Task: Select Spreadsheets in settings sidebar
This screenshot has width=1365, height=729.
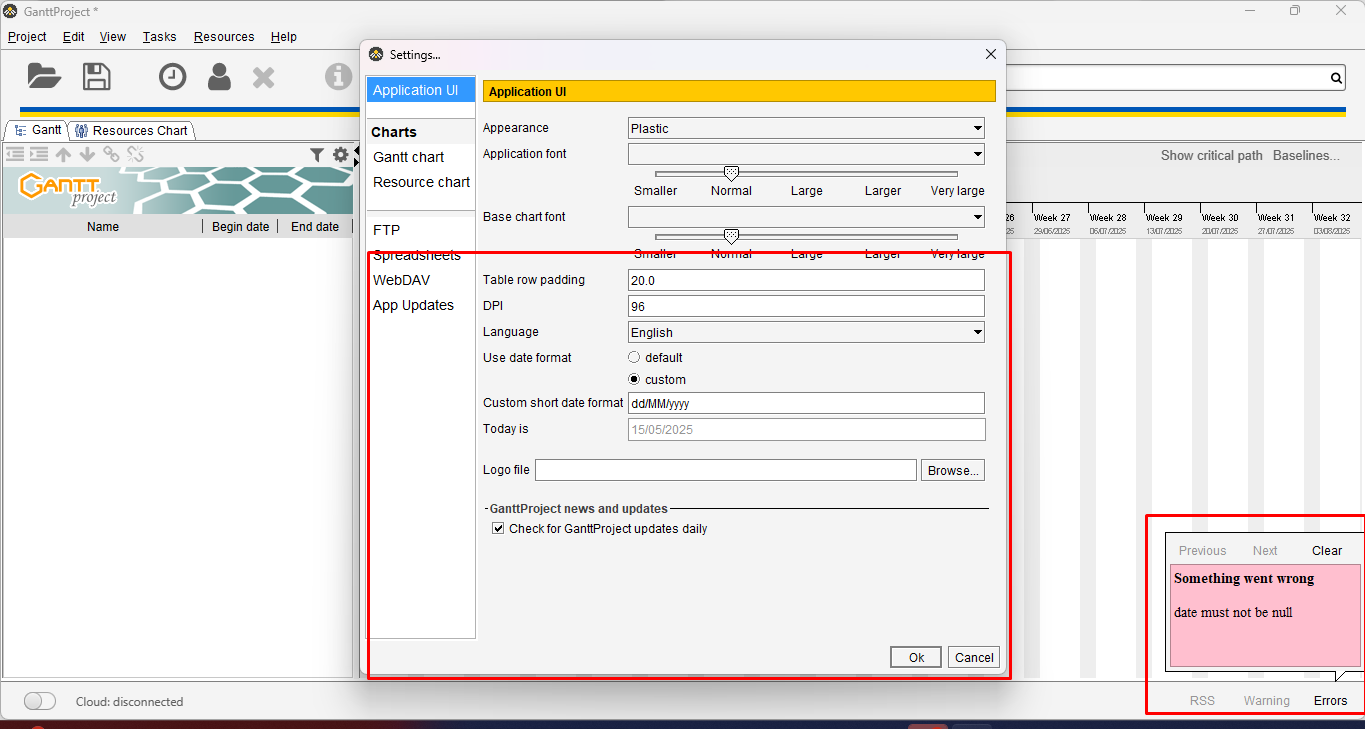Action: tap(417, 255)
